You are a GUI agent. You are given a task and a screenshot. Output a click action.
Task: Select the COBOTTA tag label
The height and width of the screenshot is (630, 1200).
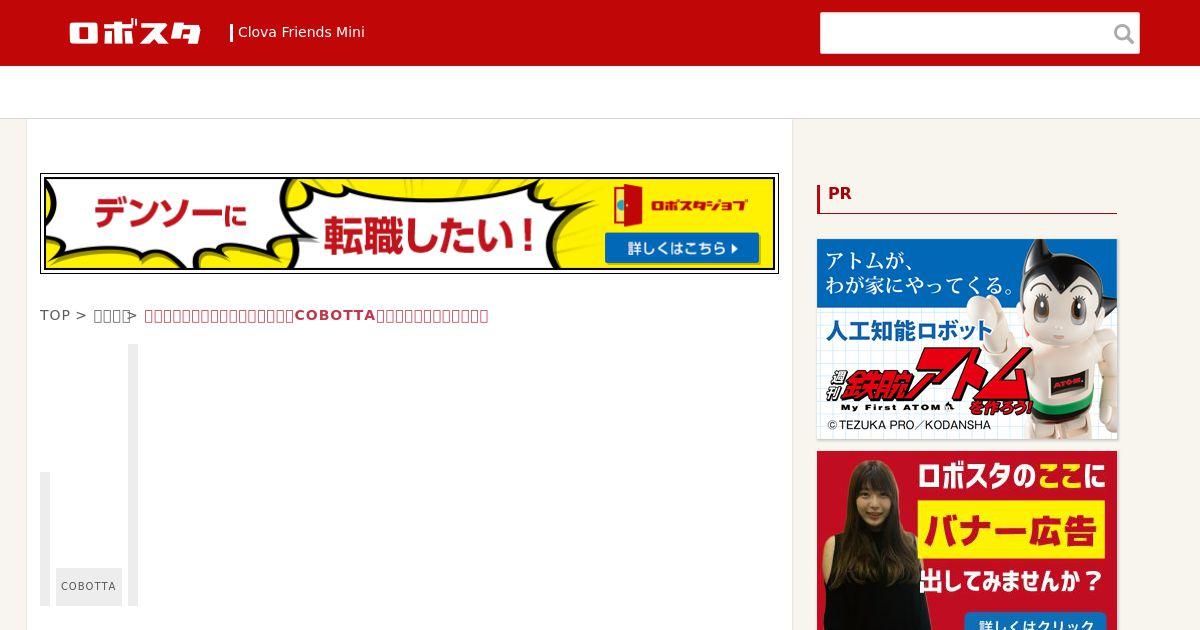pos(89,587)
